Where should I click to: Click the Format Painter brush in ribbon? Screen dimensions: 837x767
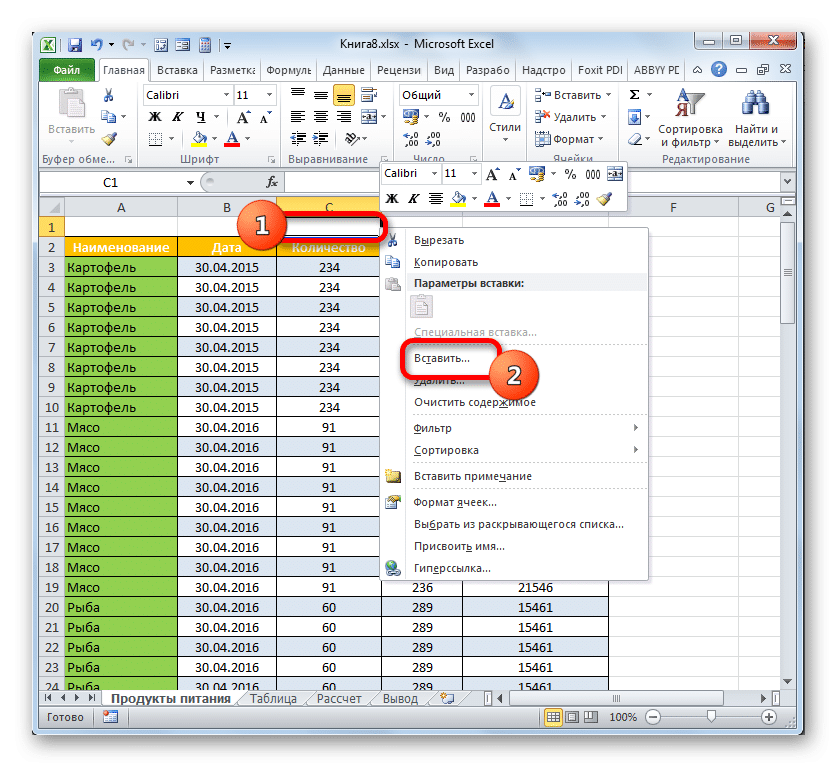(x=109, y=139)
